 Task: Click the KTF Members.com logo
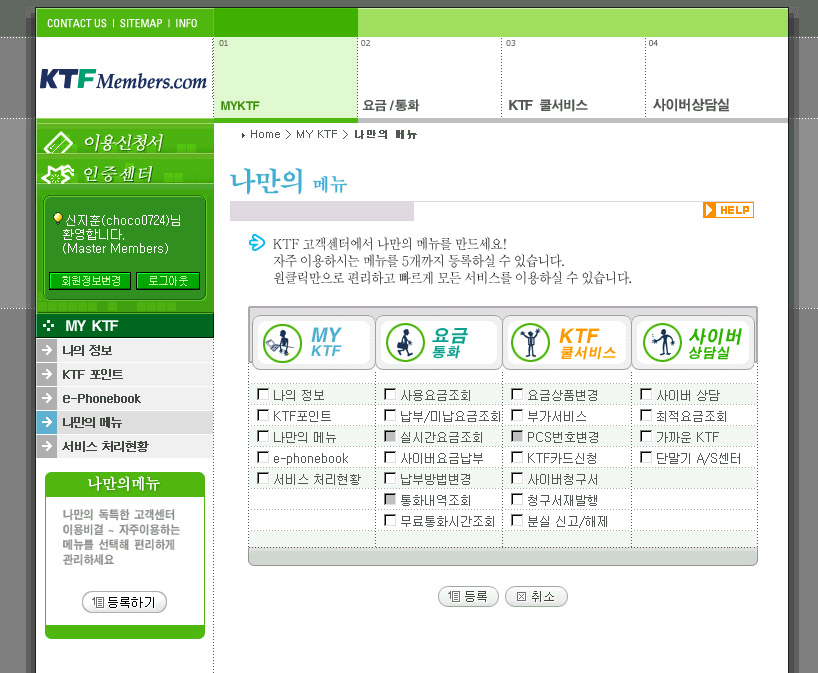[123, 79]
